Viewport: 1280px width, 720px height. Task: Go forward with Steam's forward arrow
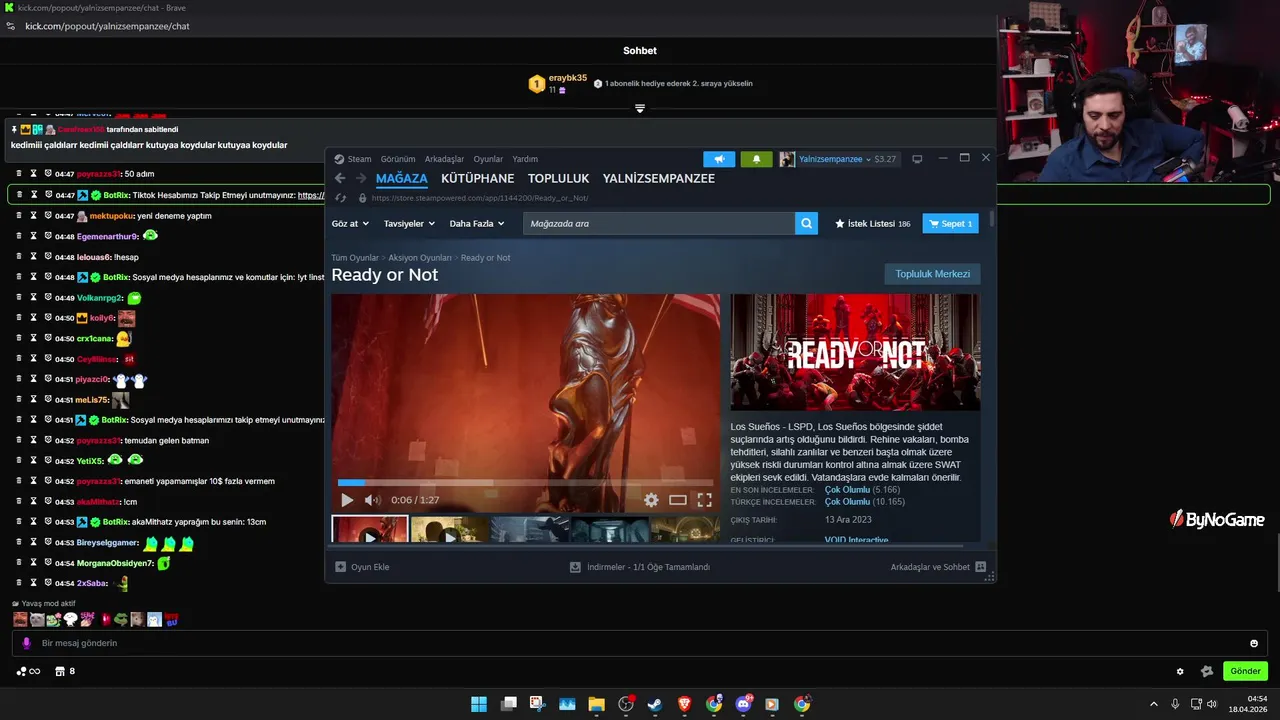tap(360, 178)
